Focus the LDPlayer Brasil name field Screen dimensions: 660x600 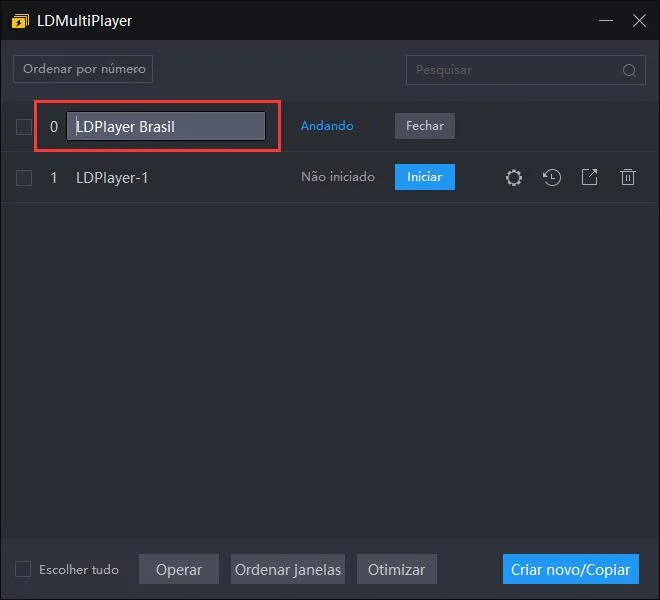[x=166, y=126]
